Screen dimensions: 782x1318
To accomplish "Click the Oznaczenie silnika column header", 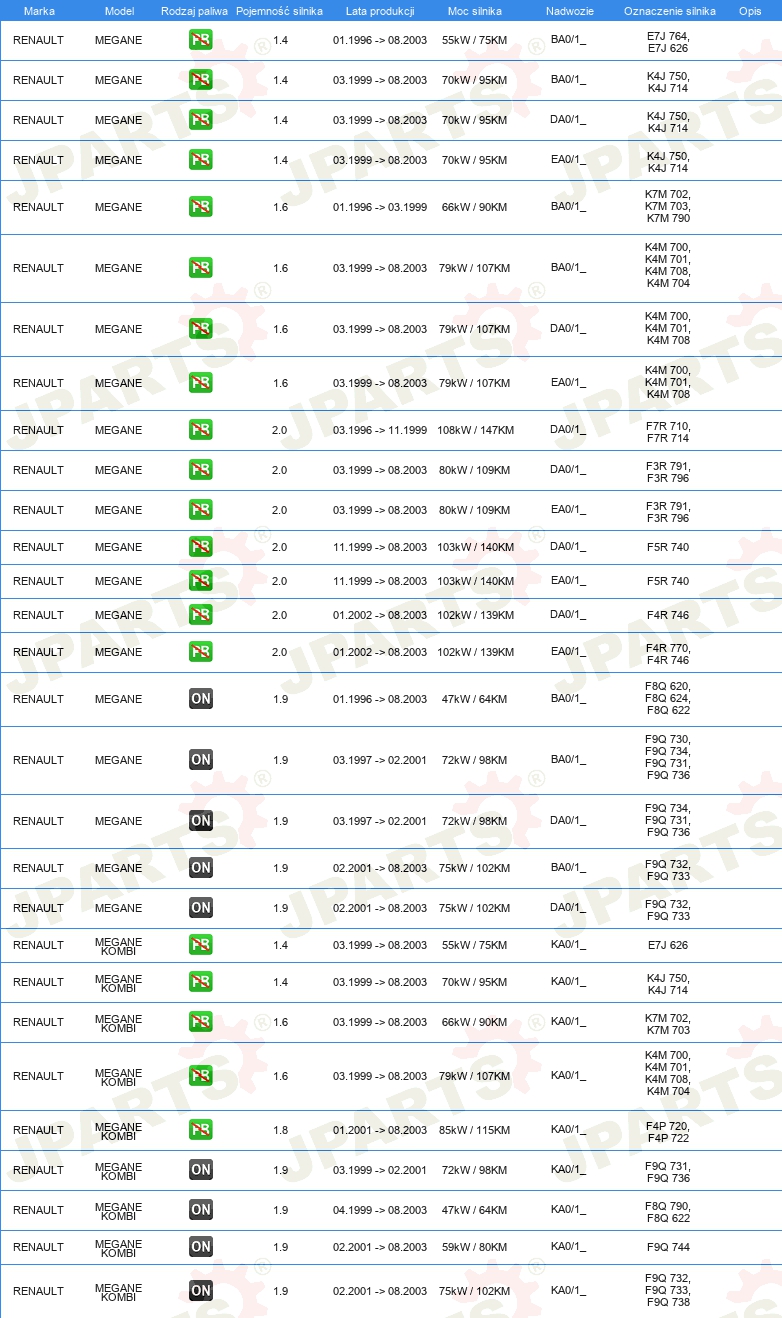I will click(669, 11).
